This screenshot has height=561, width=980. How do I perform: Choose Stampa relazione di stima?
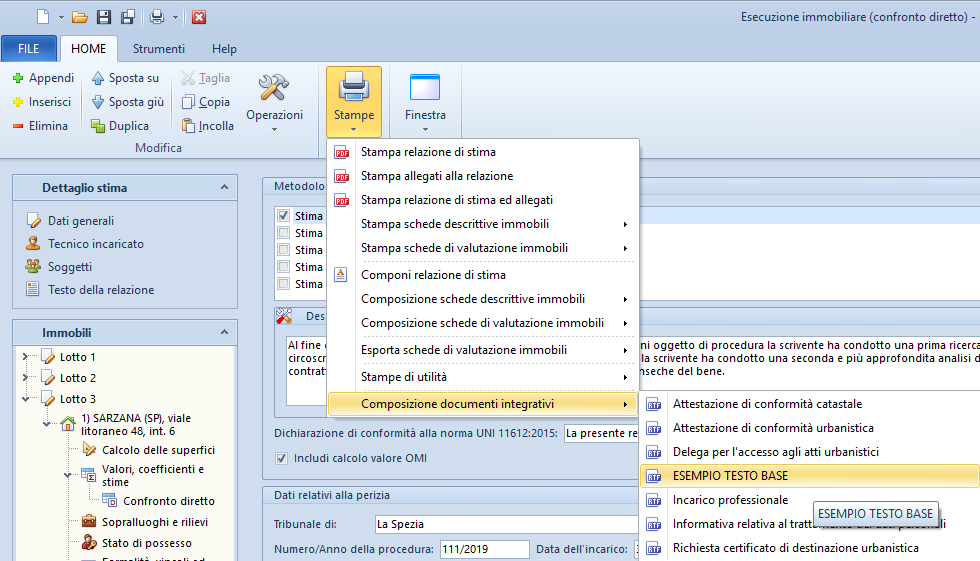[428, 152]
